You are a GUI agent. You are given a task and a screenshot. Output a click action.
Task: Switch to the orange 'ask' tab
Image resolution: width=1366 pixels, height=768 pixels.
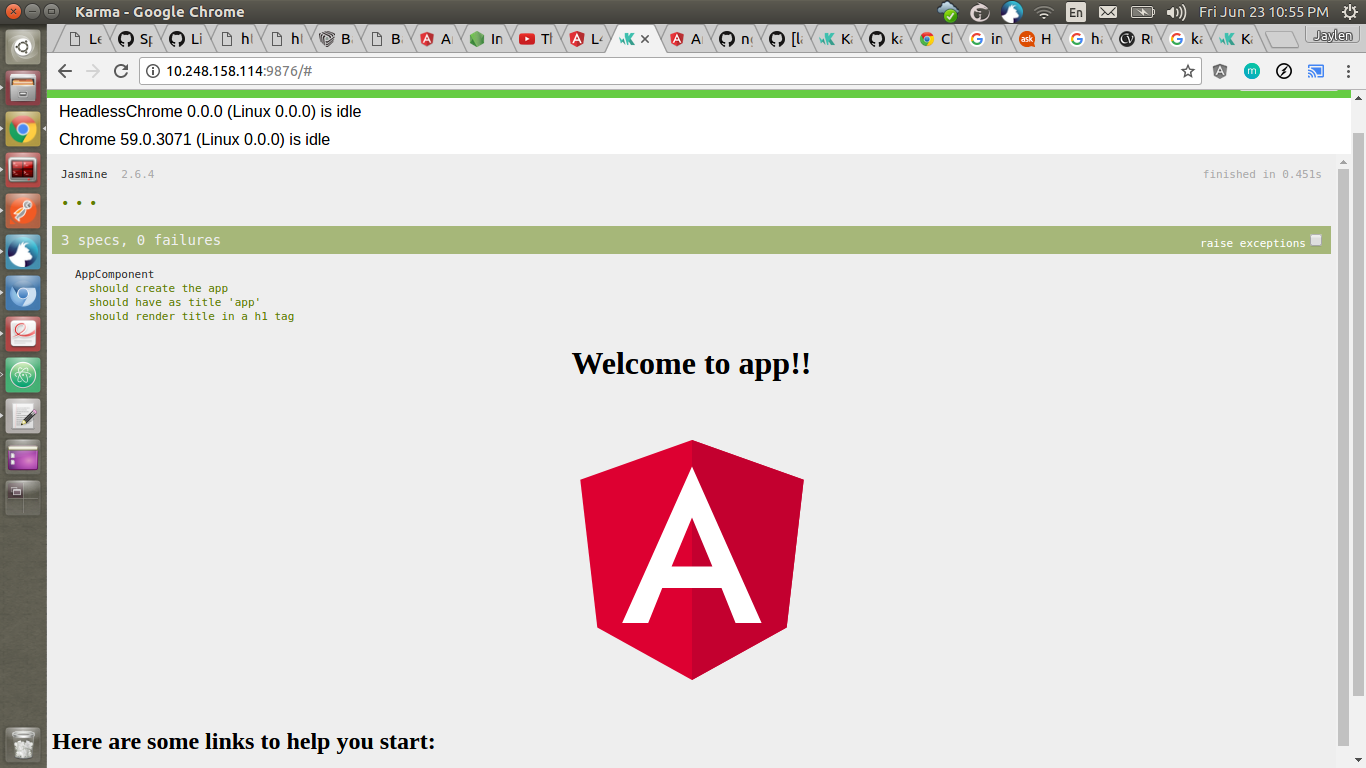[x=1036, y=39]
